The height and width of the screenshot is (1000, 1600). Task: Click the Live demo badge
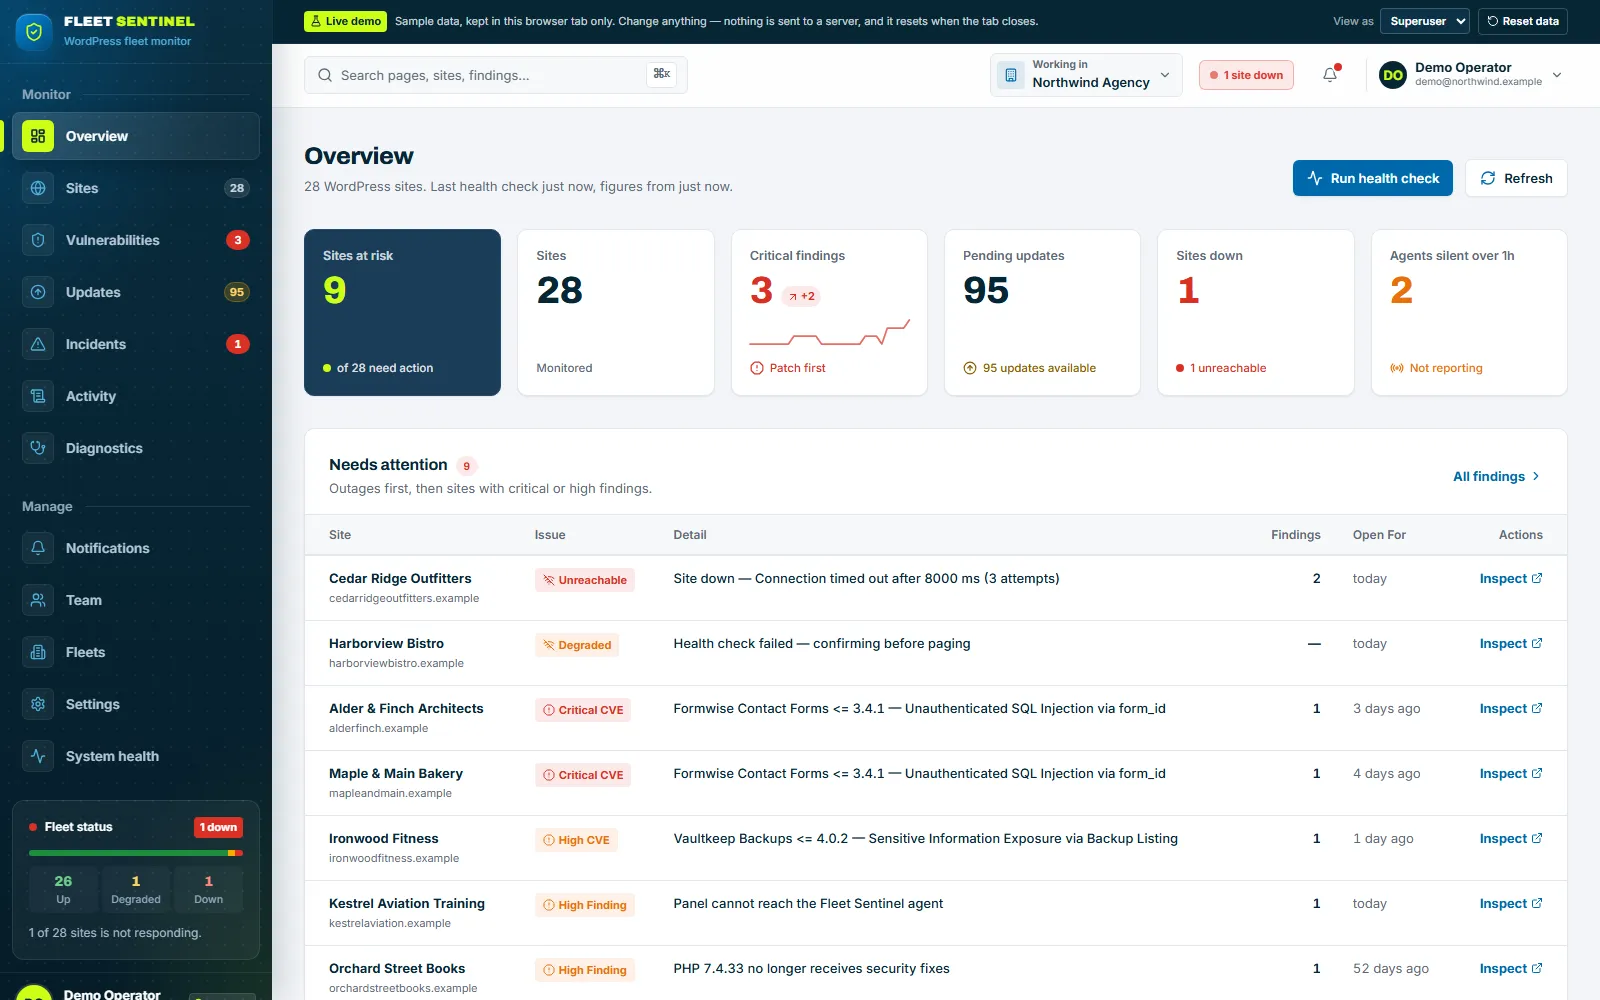coord(345,21)
